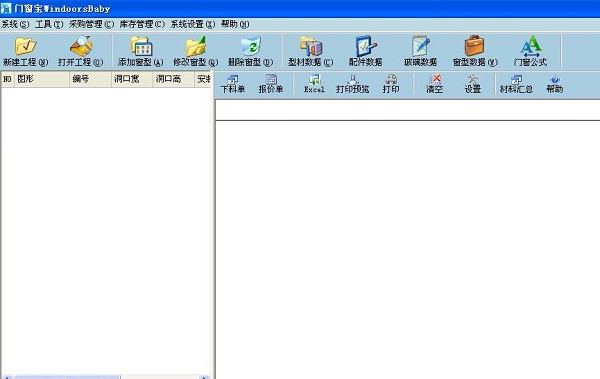Click the NO column header
Image resolution: width=600 pixels, height=379 pixels.
[x=8, y=79]
